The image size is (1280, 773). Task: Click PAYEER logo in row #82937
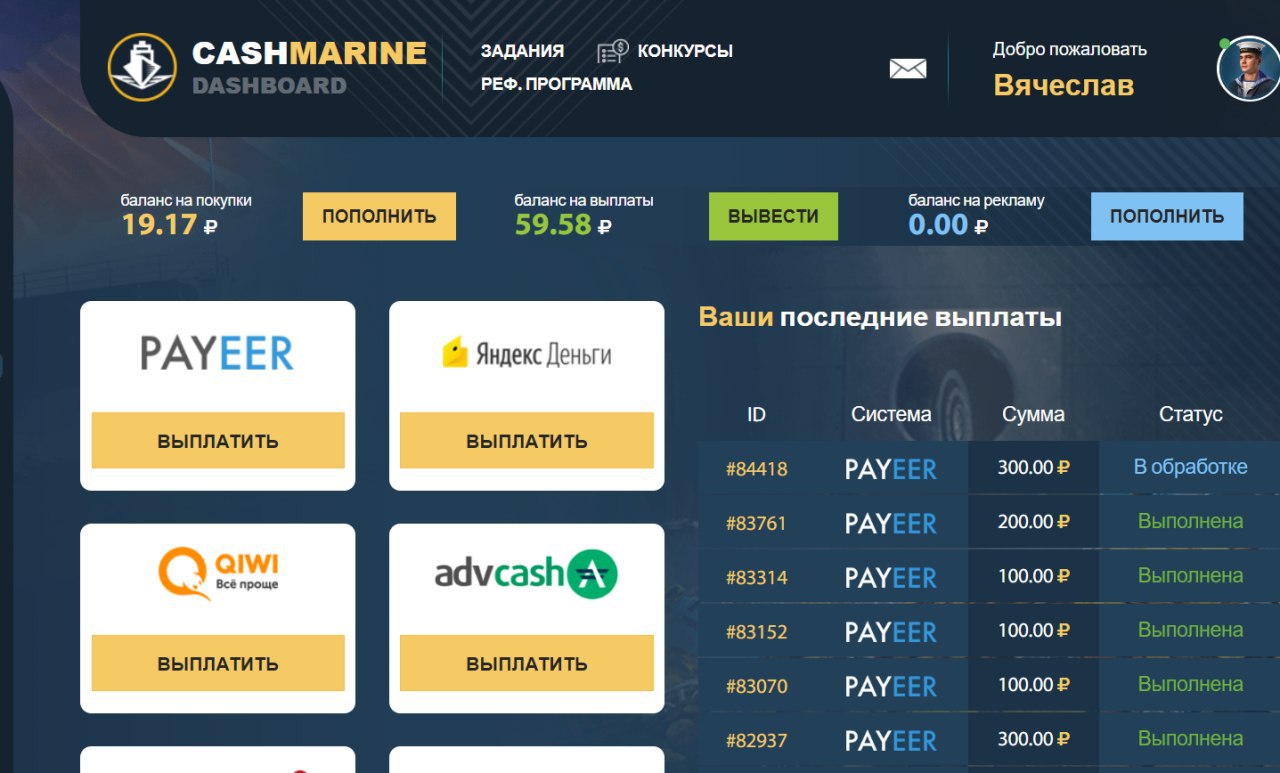891,741
